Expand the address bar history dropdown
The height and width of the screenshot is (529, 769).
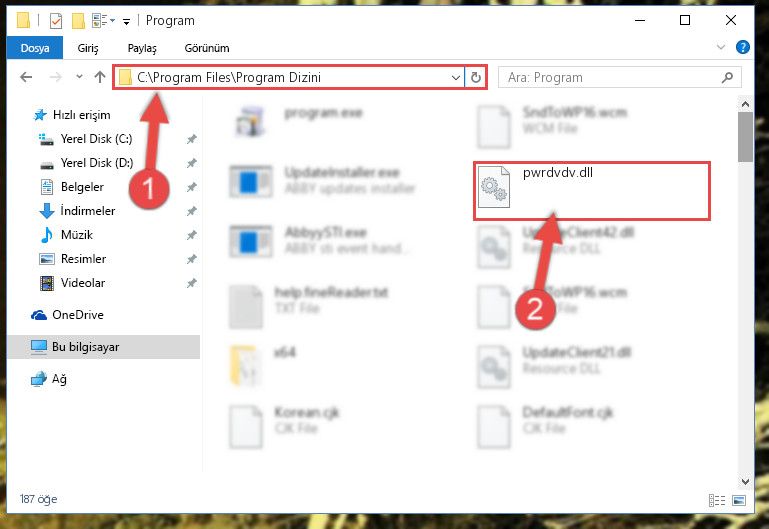tap(456, 77)
